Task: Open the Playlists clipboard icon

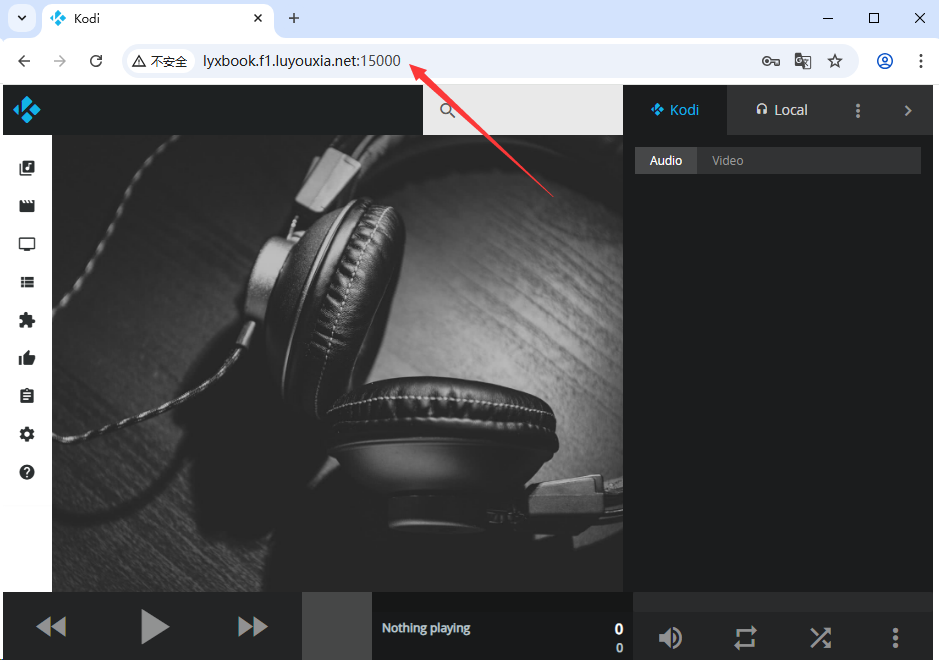Action: point(27,396)
